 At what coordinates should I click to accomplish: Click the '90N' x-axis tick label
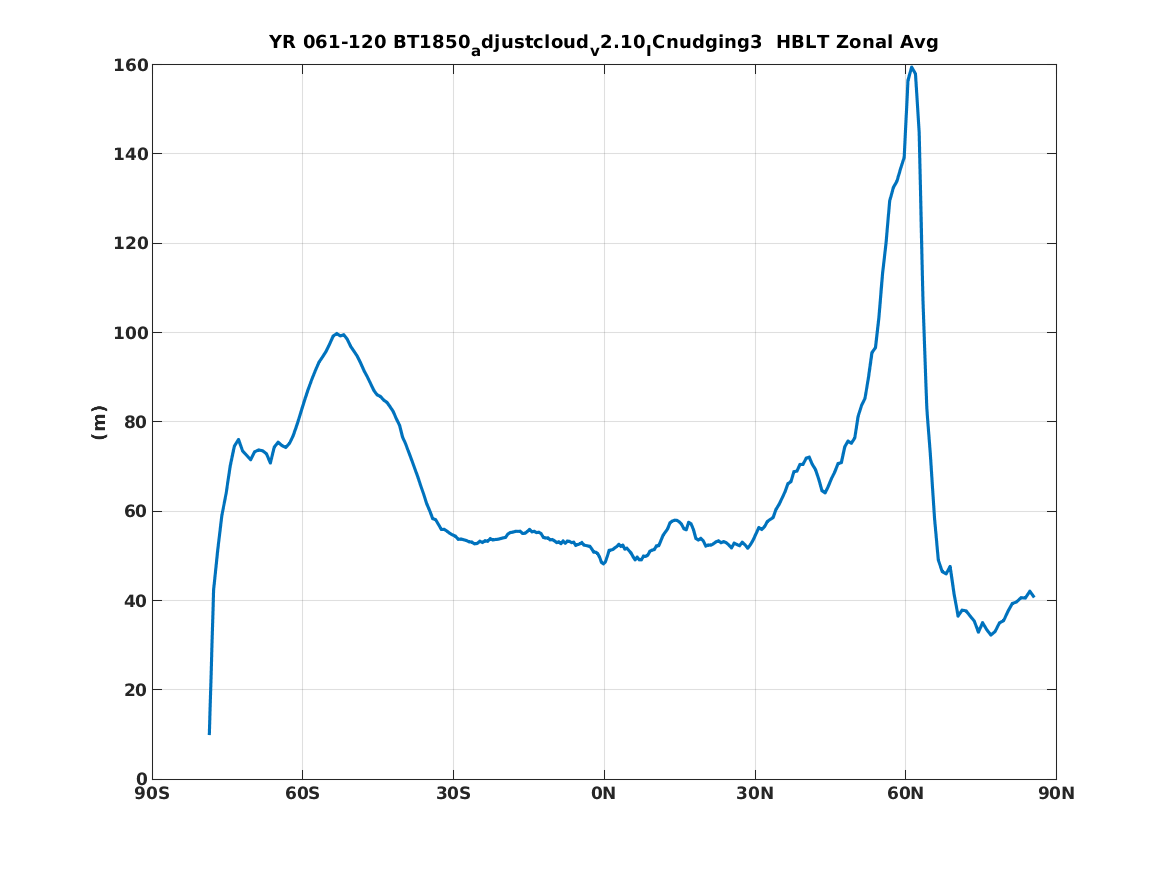pos(1056,794)
